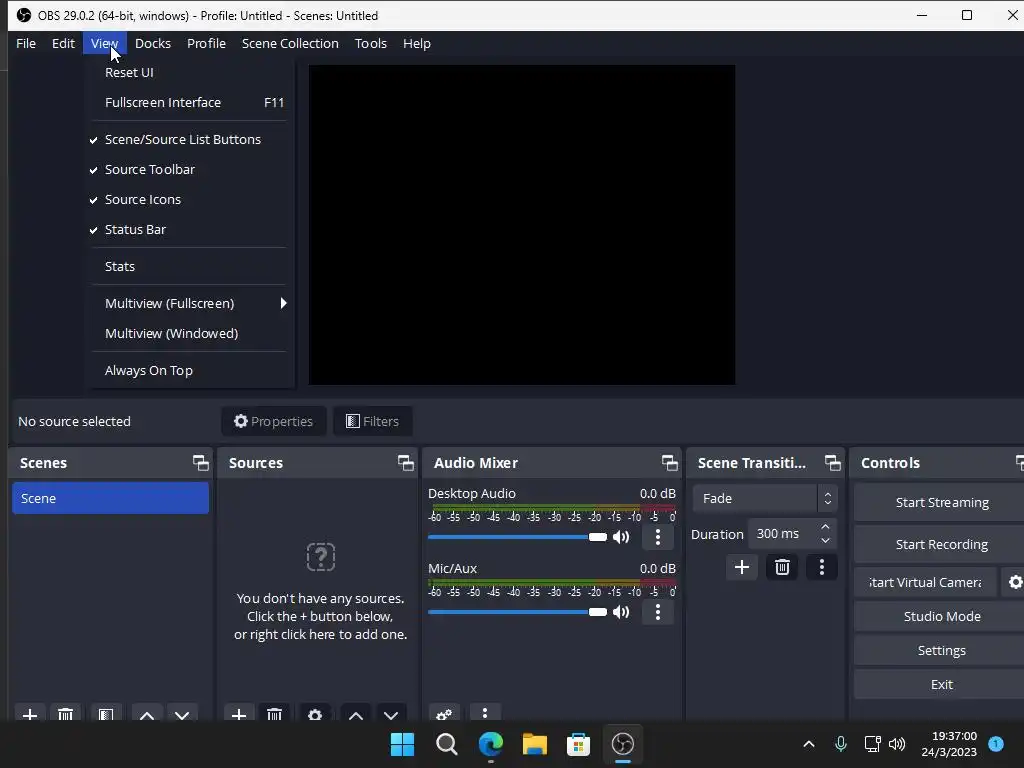Open scene filters icon in Scenes toolbar
The height and width of the screenshot is (768, 1024).
106,714
